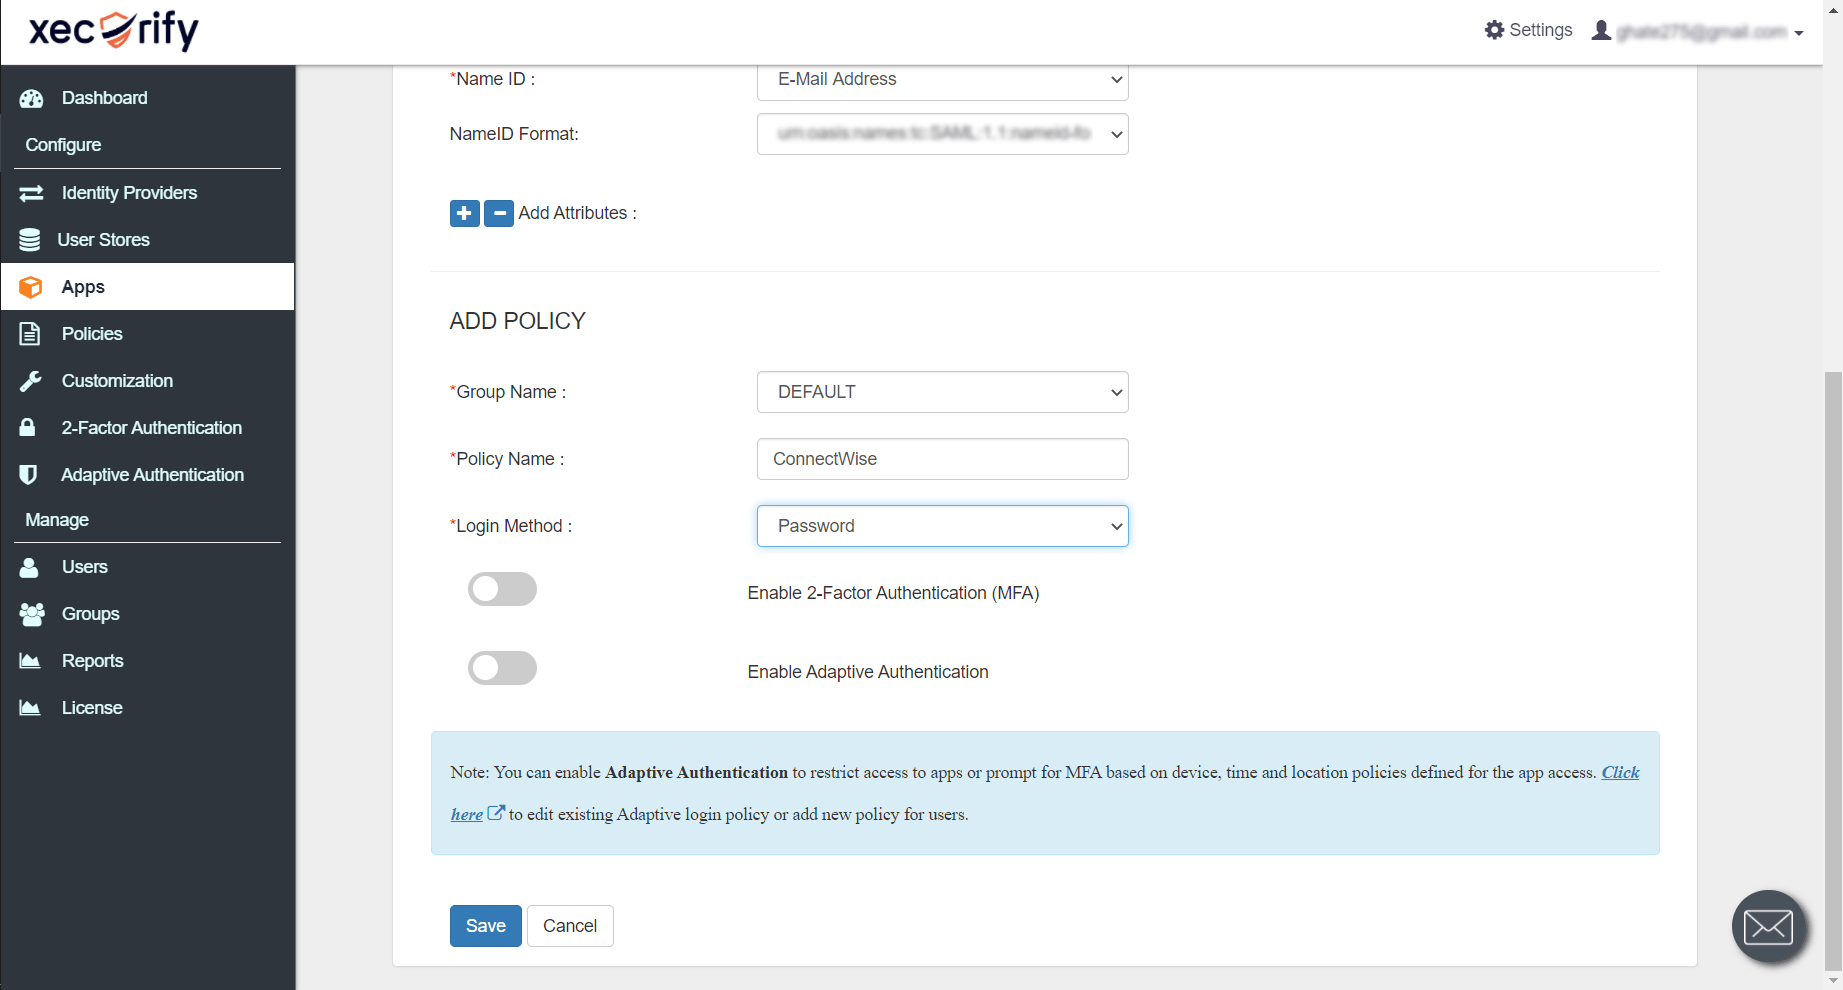This screenshot has height=990, width=1843.
Task: Click the Xecurify logo
Action: (x=114, y=30)
